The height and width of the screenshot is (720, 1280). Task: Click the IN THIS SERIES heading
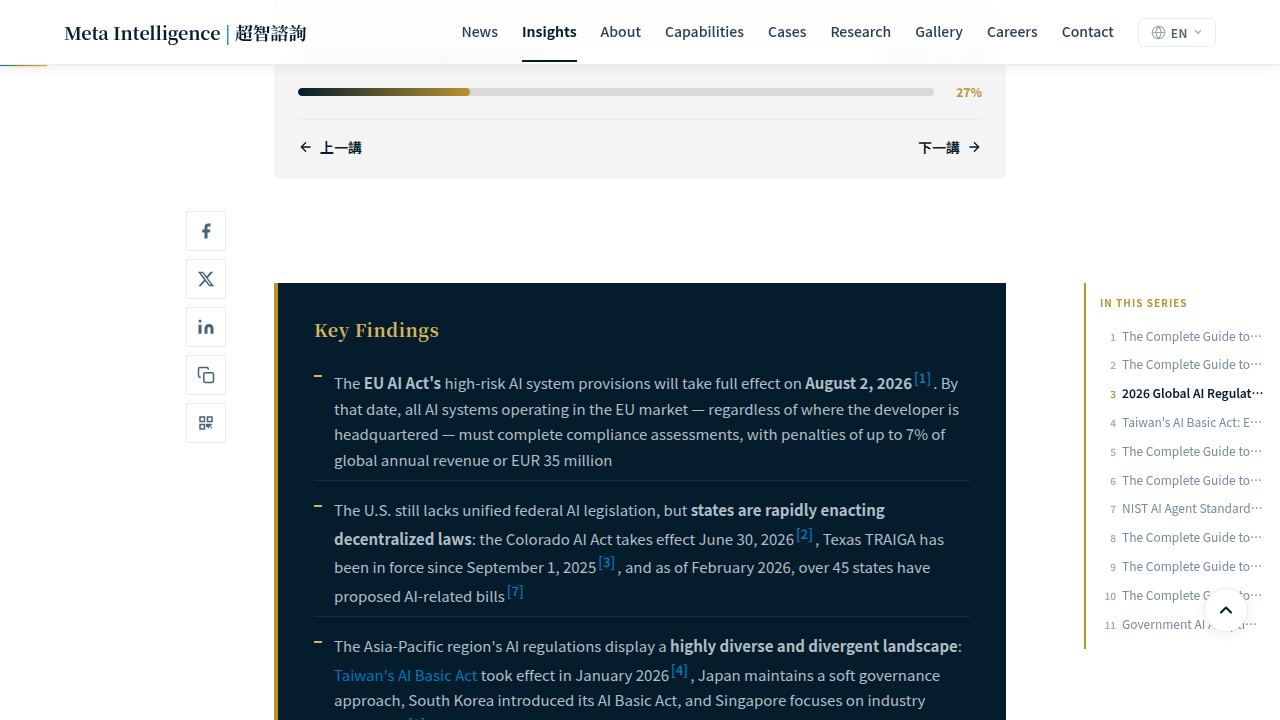coord(1143,303)
